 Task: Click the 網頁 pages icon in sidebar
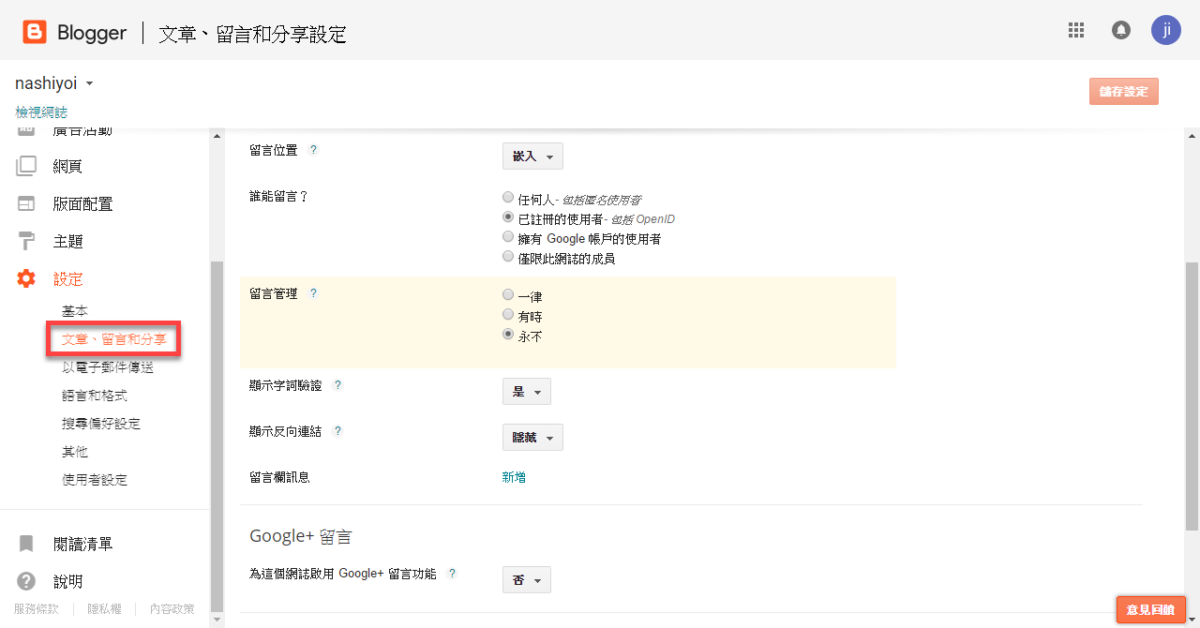tap(27, 166)
